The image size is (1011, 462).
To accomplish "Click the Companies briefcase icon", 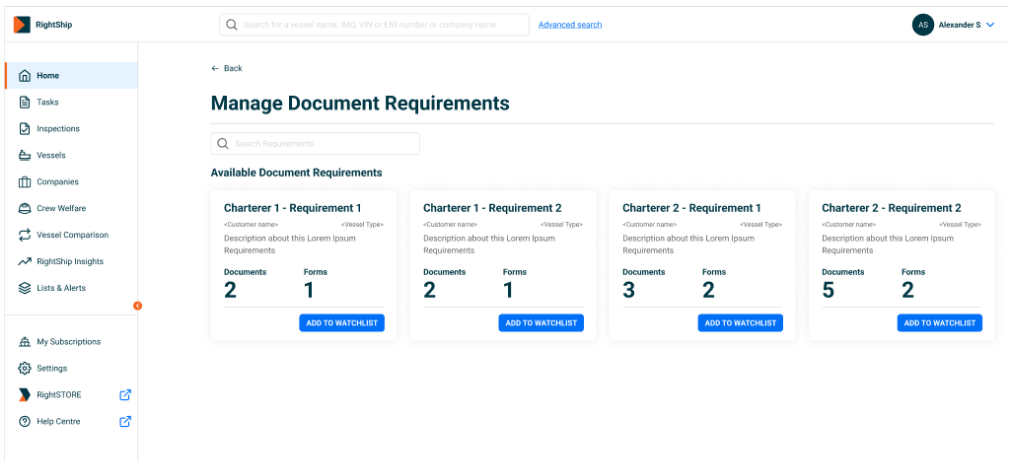I will pos(25,182).
